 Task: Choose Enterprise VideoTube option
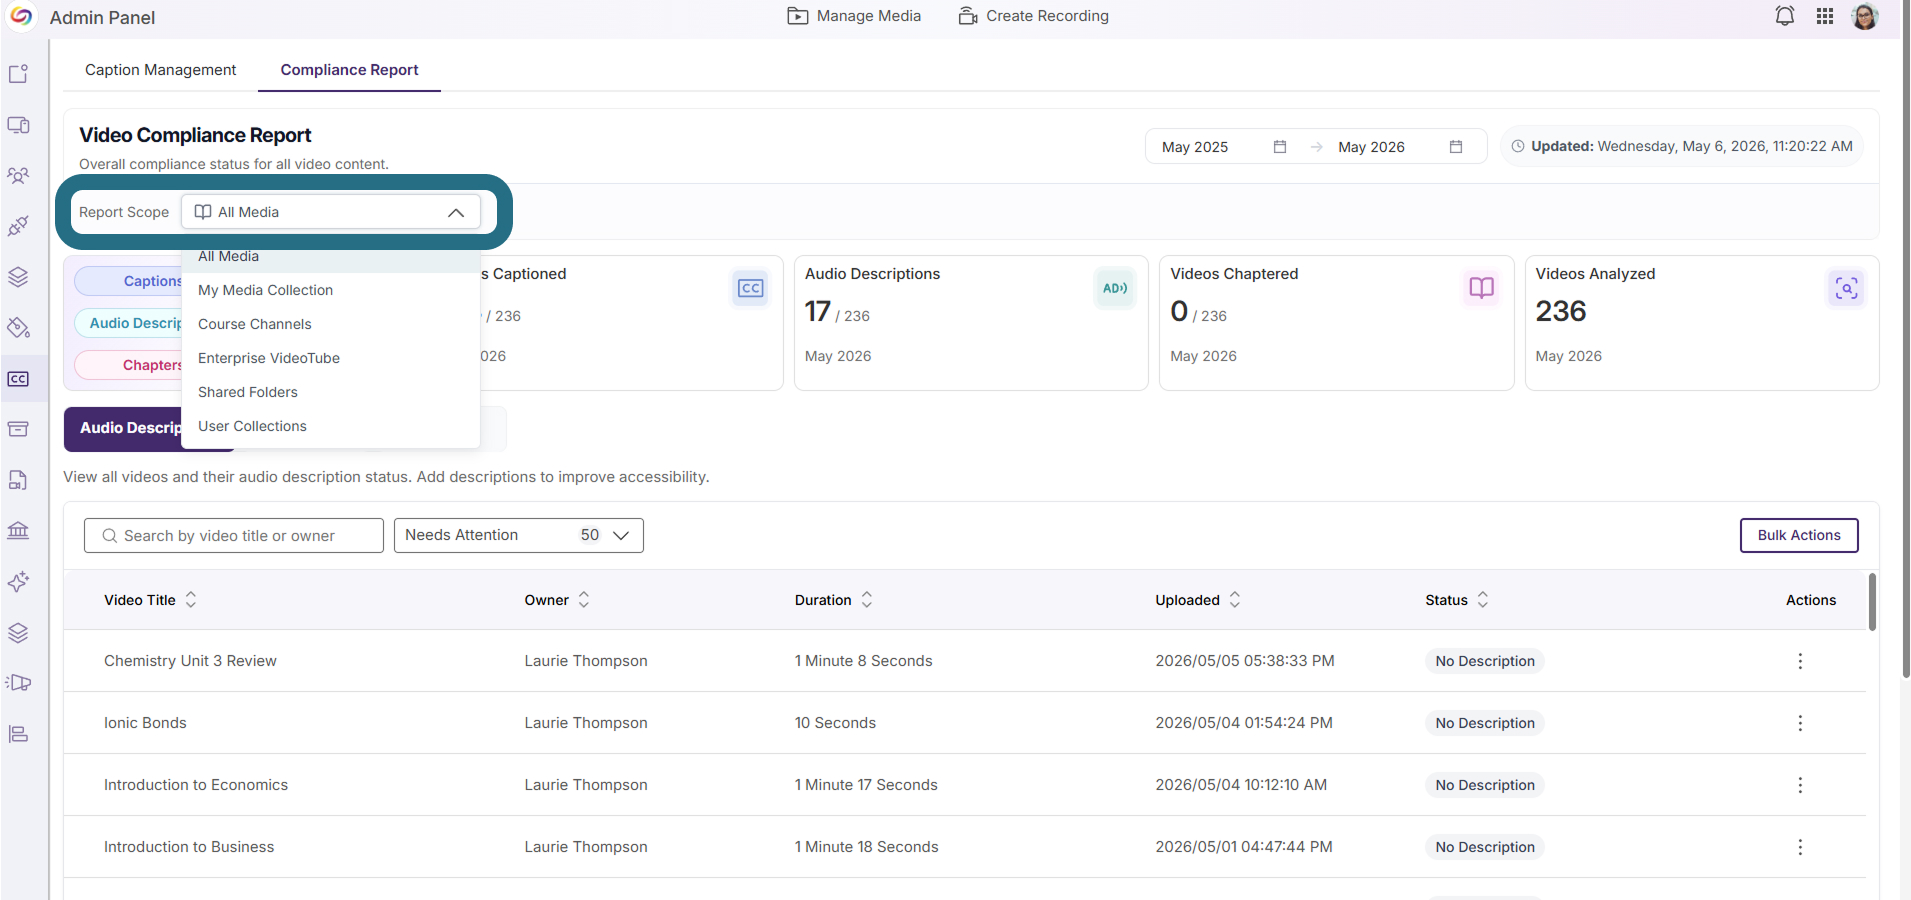269,358
